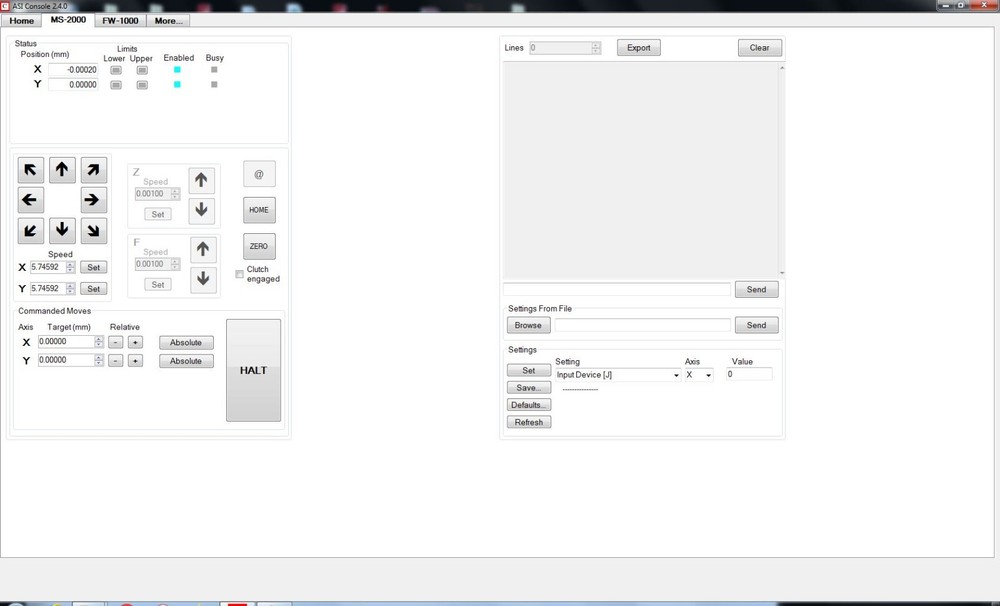Screen dimensions: 1000x606
Task: Click the @ button
Action: tap(259, 174)
